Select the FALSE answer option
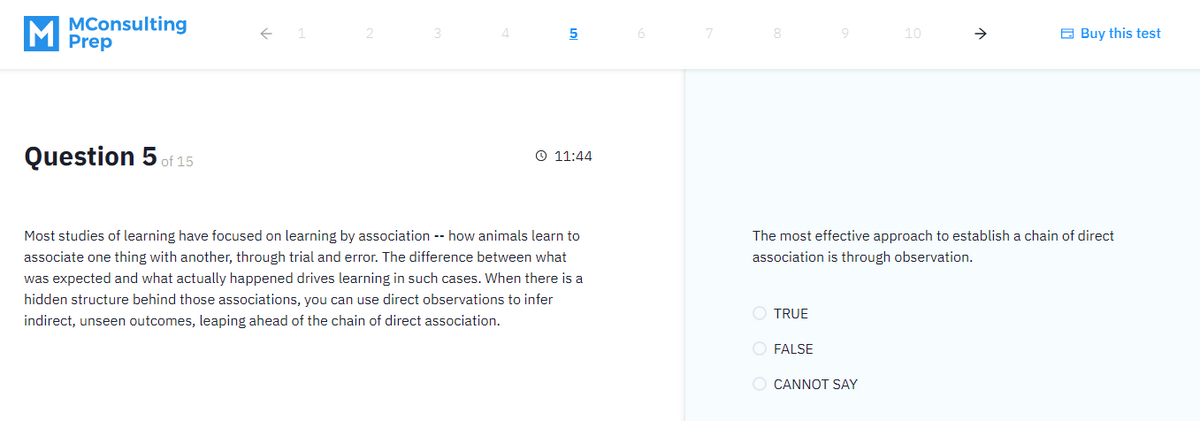Image resolution: width=1200 pixels, height=421 pixels. 760,349
